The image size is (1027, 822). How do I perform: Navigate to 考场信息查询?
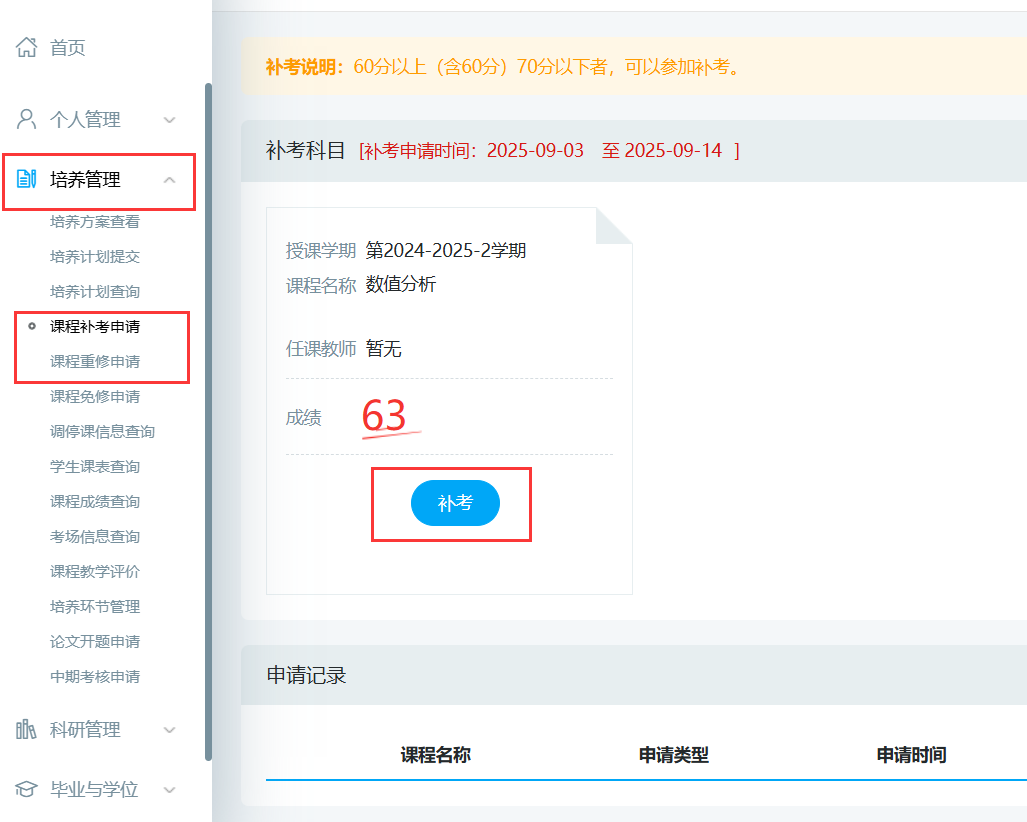click(x=95, y=536)
